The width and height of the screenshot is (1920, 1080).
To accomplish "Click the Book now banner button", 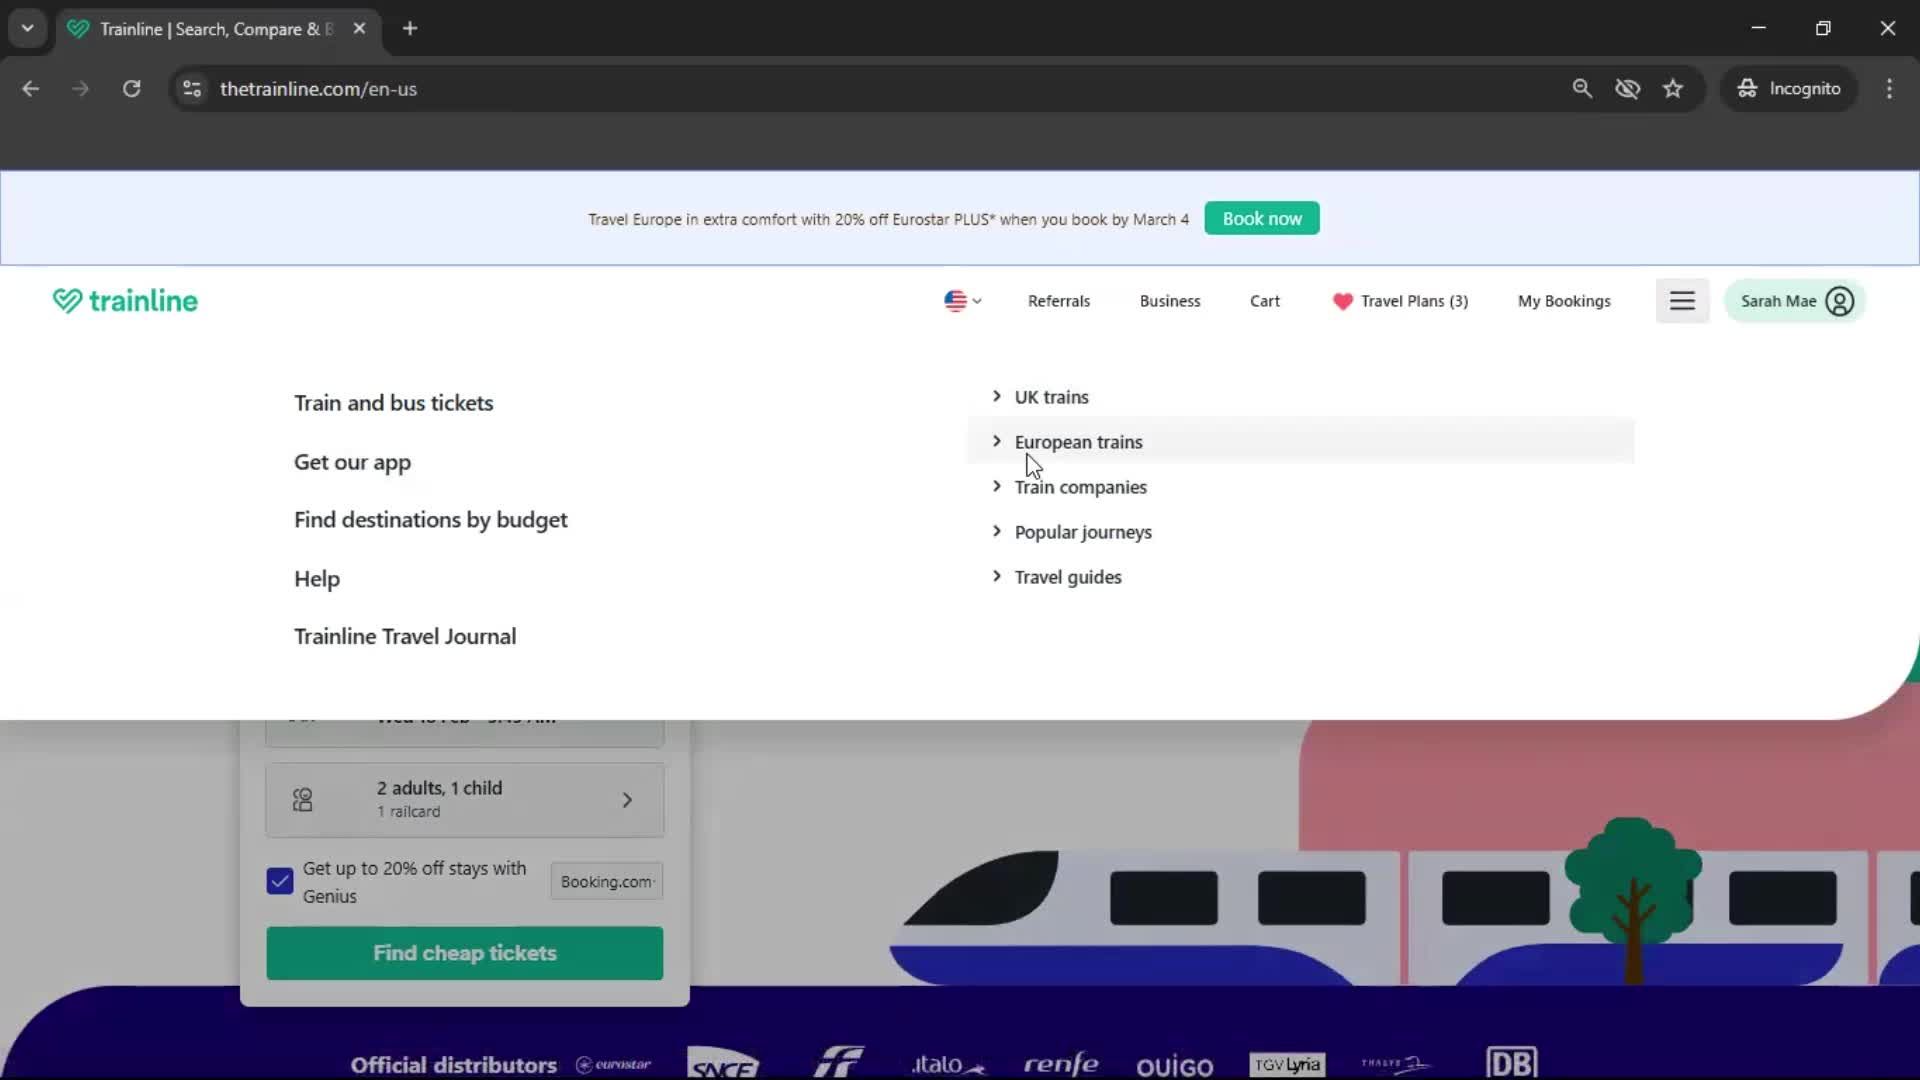I will (x=1261, y=218).
